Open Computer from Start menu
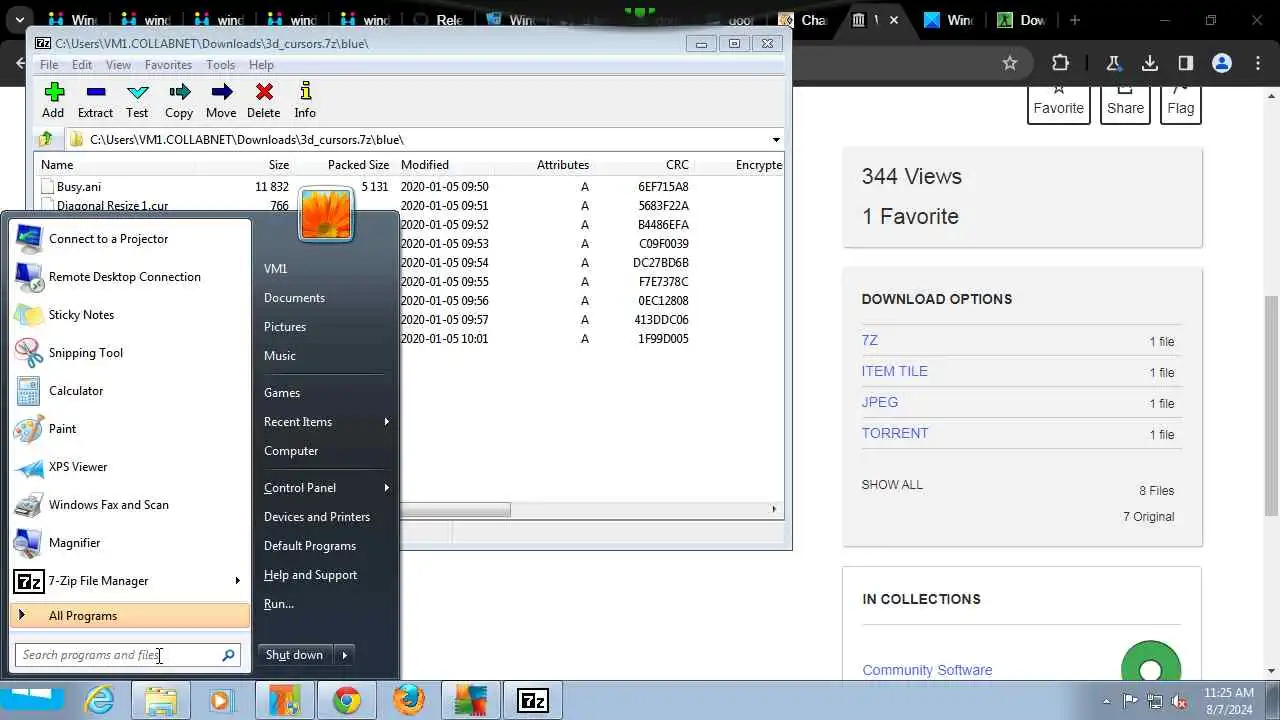Screen dimensions: 1280x720 click(291, 451)
